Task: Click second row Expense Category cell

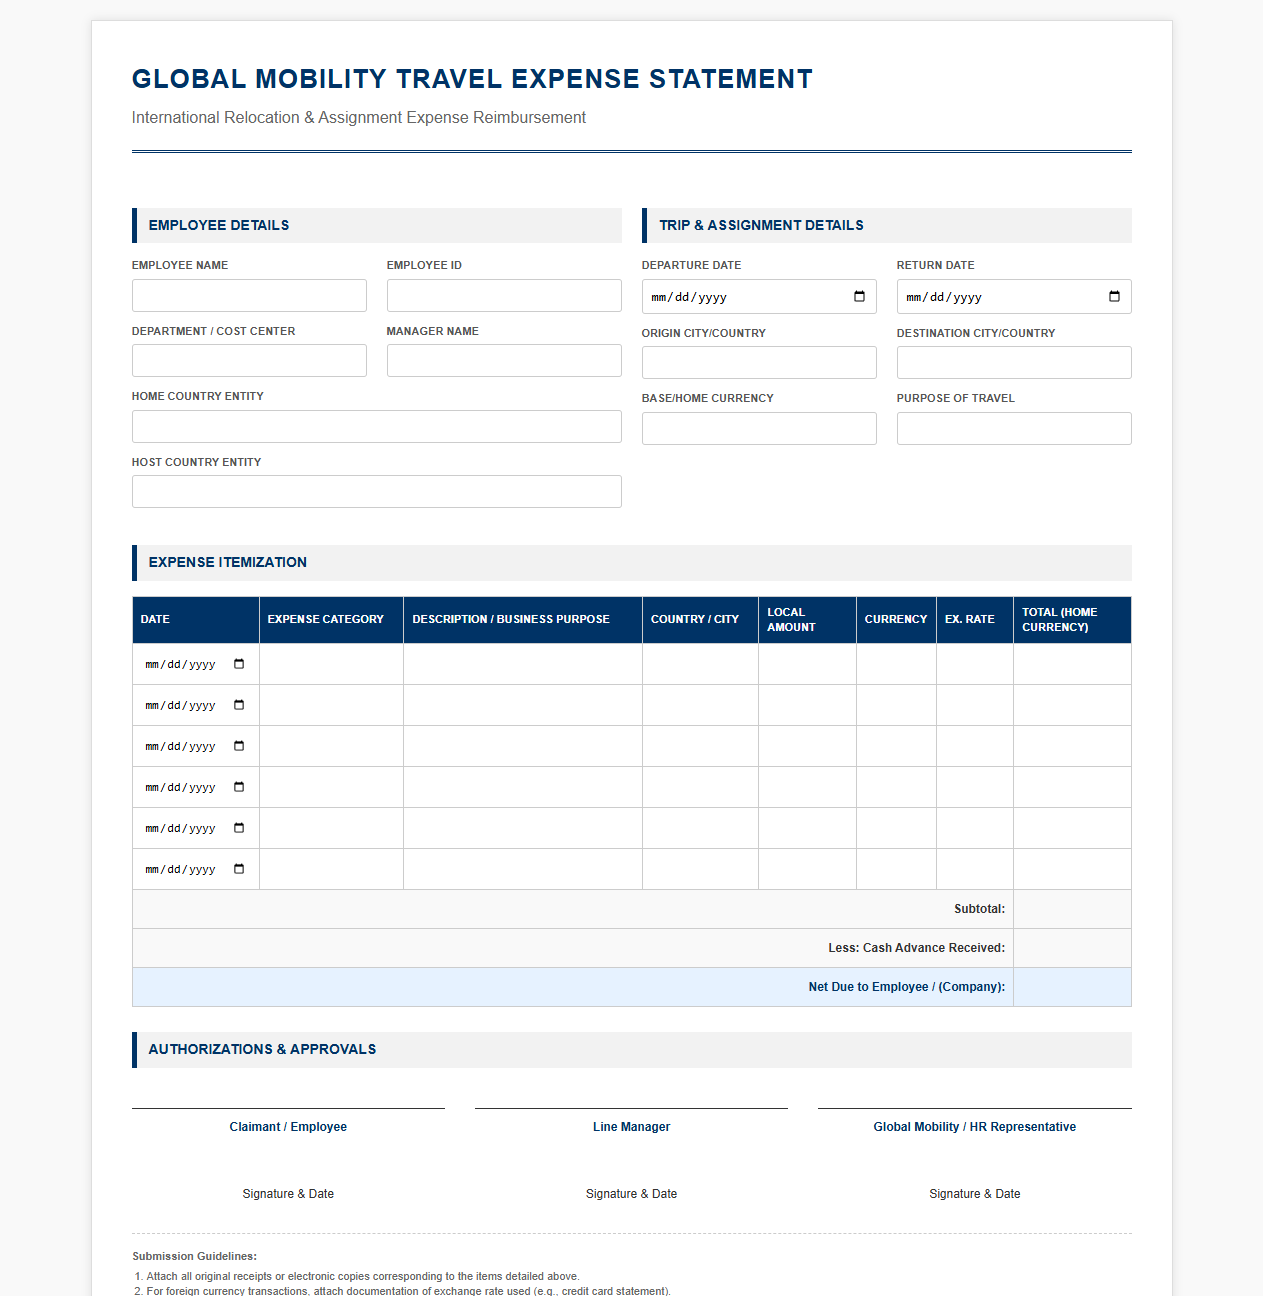Action: 331,705
